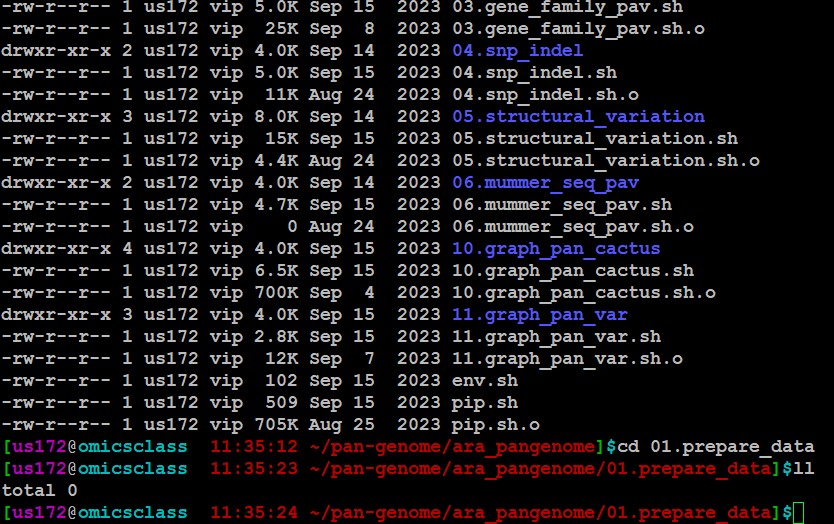Select the 04.snp_indel.sh script file name
This screenshot has height=524, width=834.
point(534,72)
